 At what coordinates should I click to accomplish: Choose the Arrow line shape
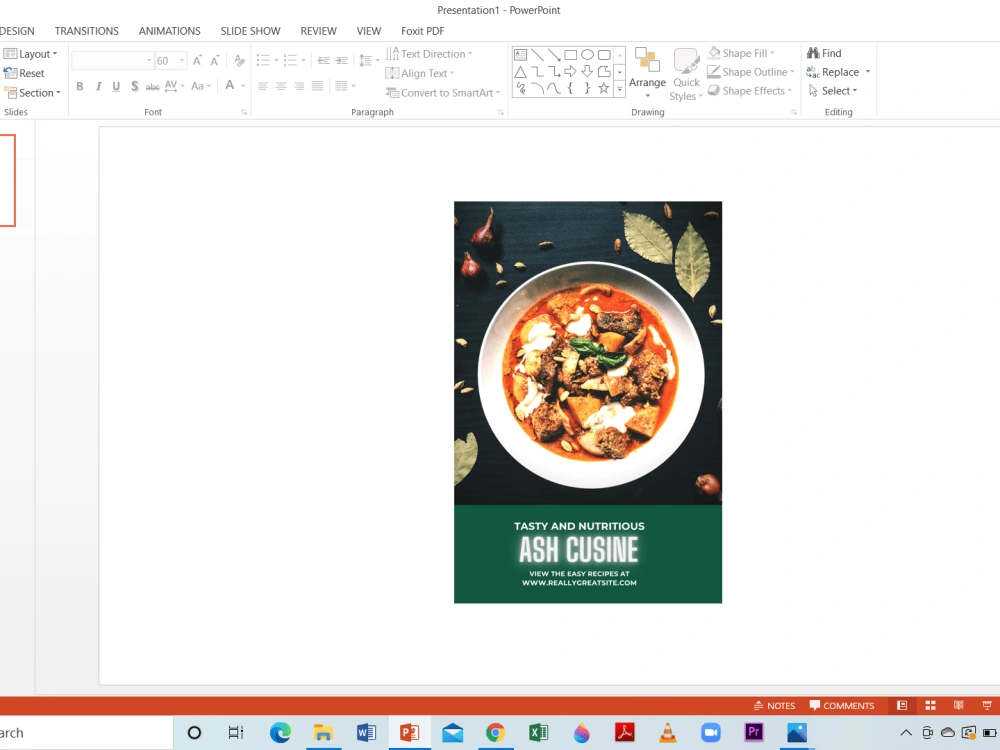coord(554,55)
